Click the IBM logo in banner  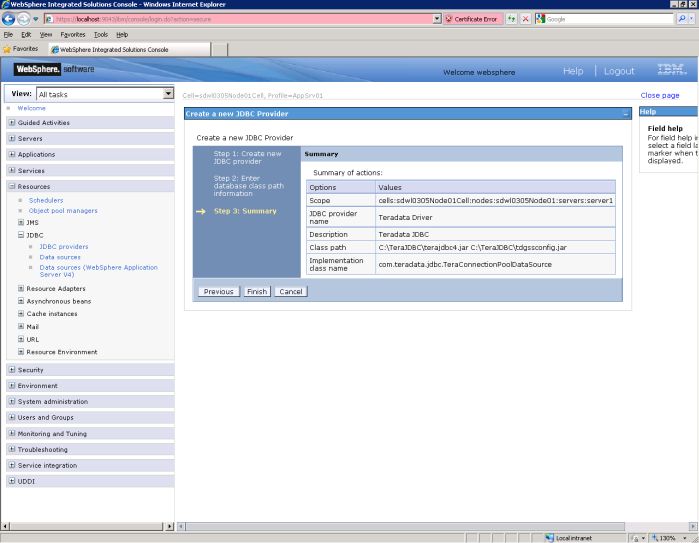pyautogui.click(x=671, y=70)
